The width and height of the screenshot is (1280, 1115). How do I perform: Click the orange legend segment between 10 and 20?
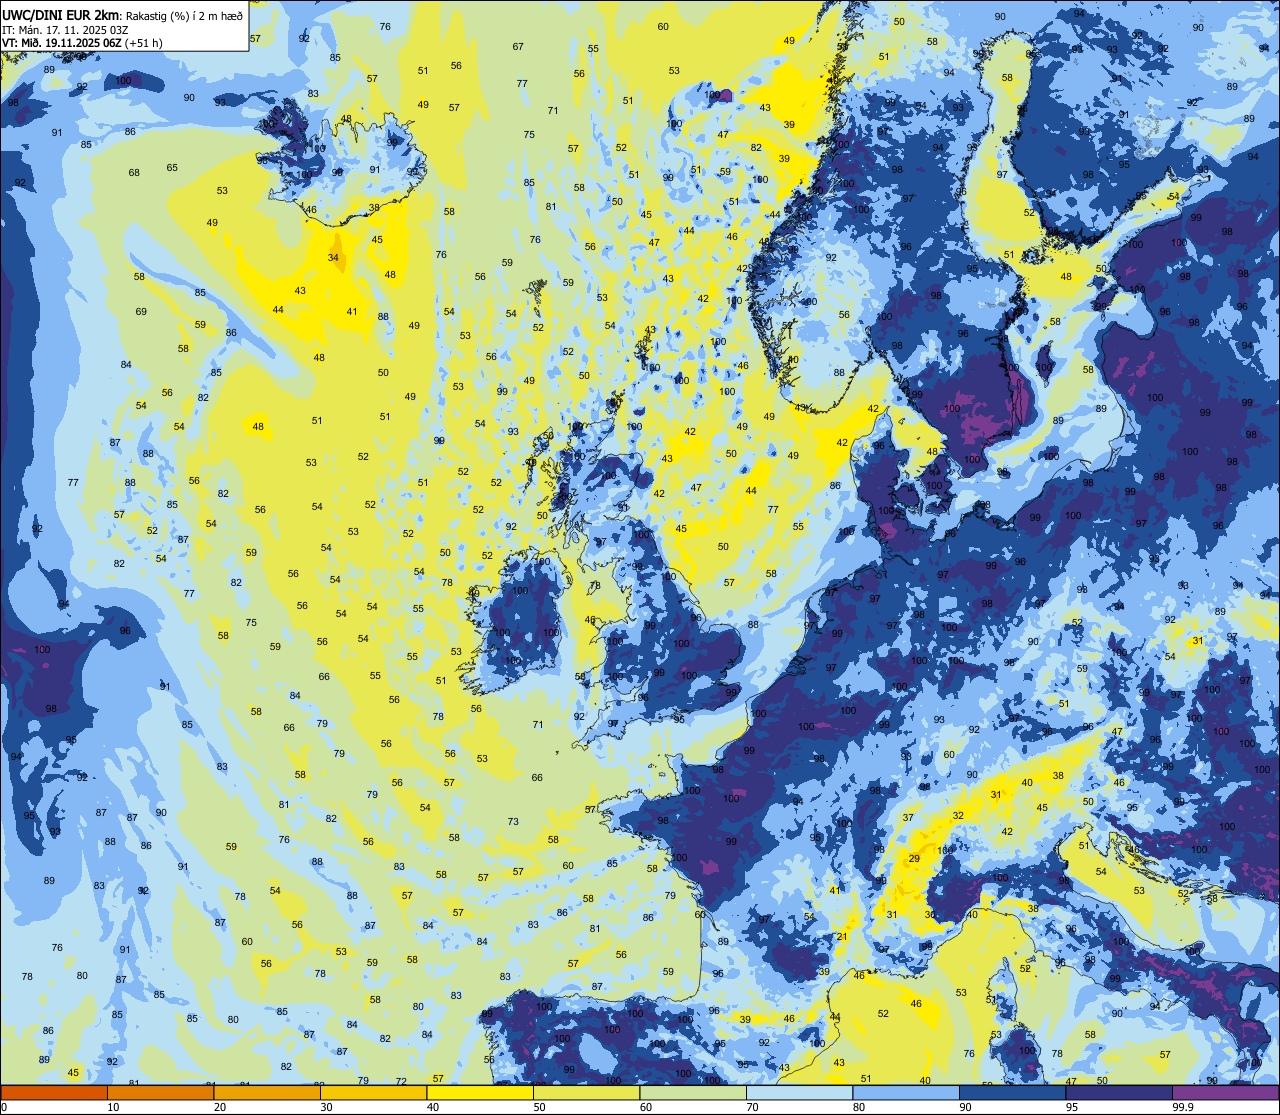[x=160, y=1092]
